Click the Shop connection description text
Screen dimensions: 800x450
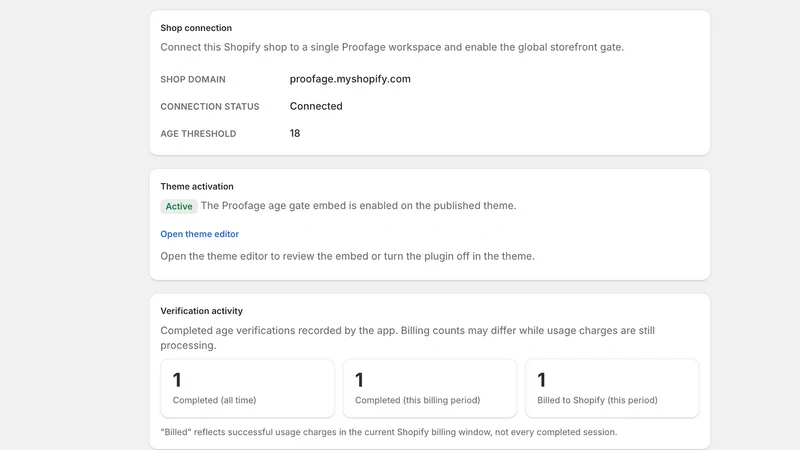click(x=392, y=47)
